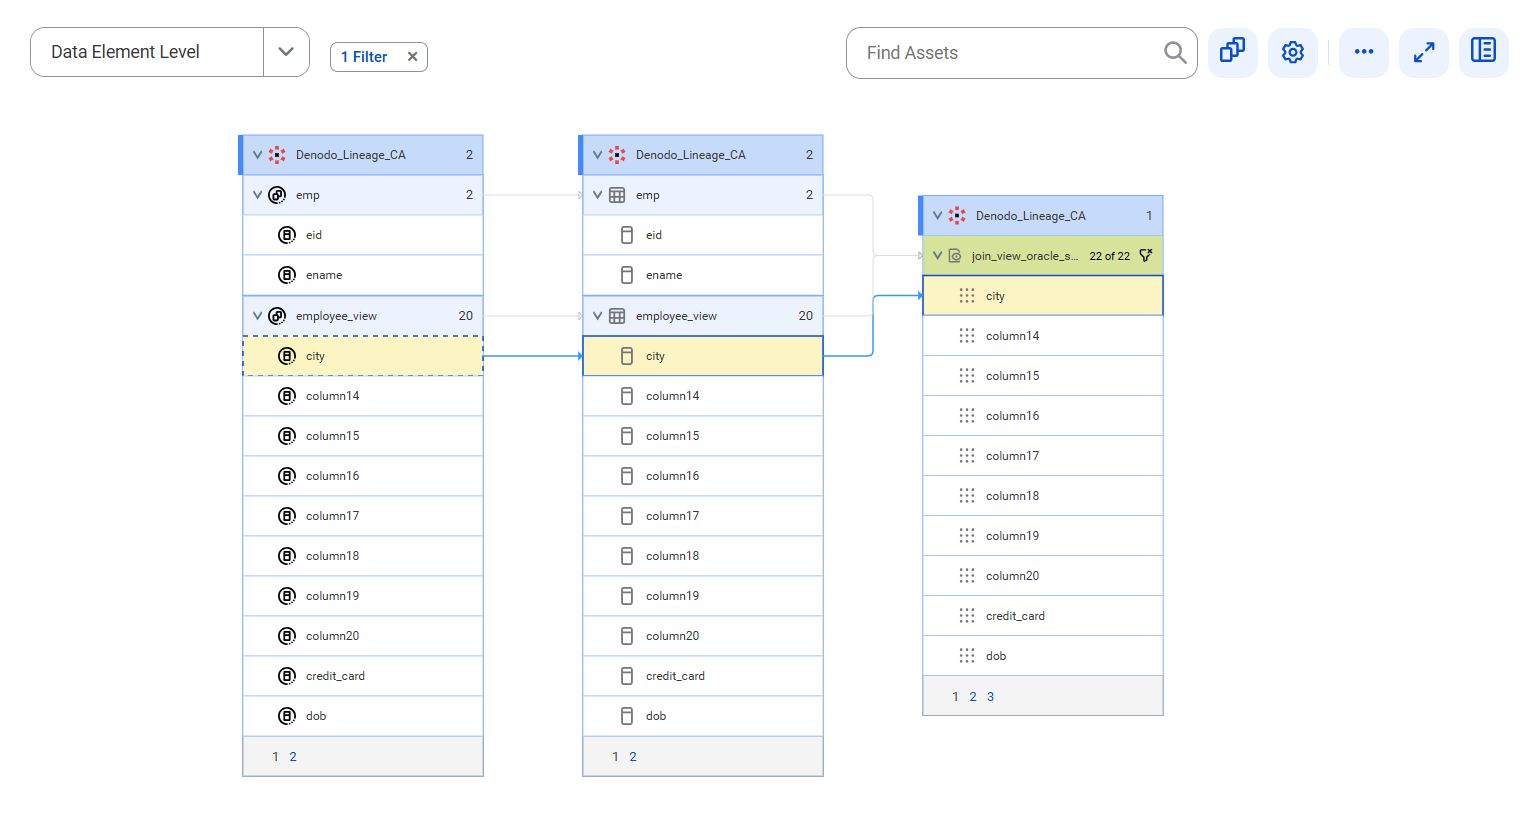Go to page 2 in first column

[293, 757]
